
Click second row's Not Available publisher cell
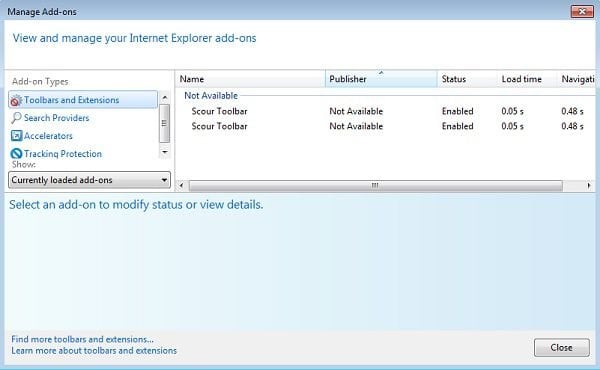tap(356, 126)
